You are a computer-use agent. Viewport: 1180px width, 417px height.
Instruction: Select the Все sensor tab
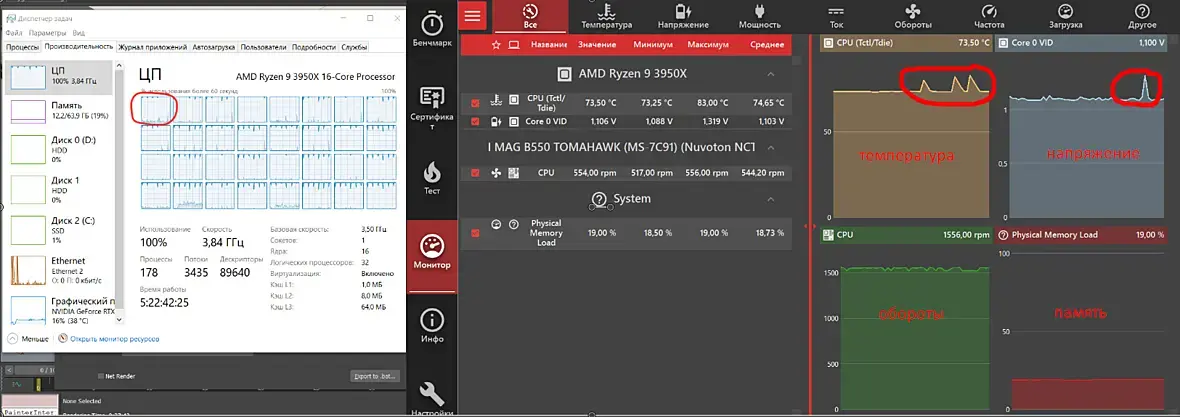pyautogui.click(x=531, y=16)
